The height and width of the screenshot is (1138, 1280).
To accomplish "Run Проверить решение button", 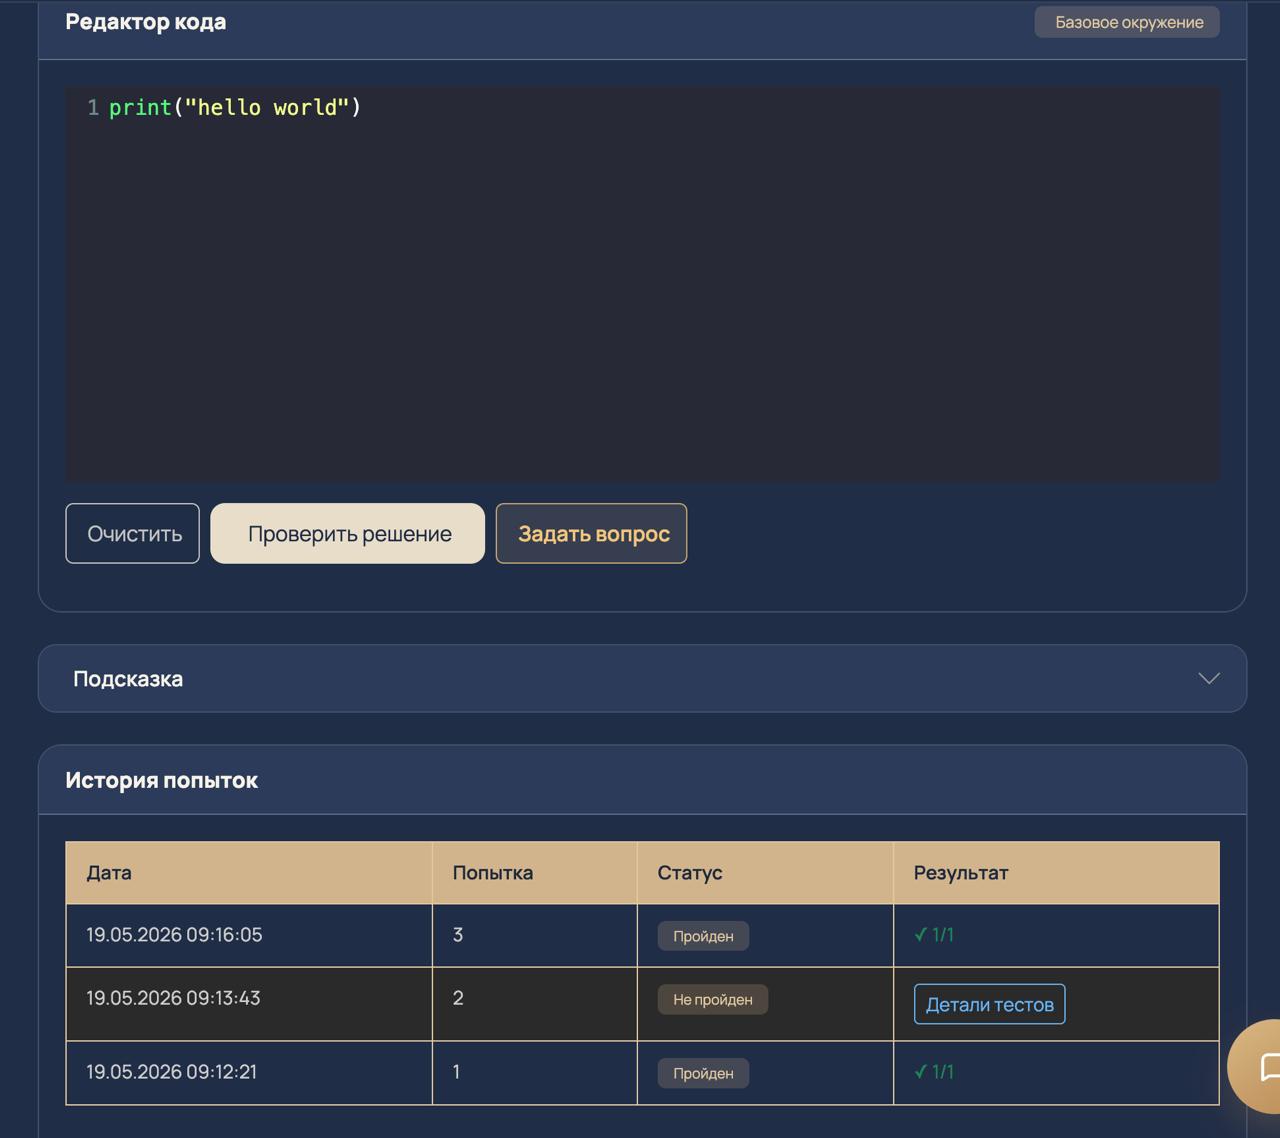I will click(348, 533).
